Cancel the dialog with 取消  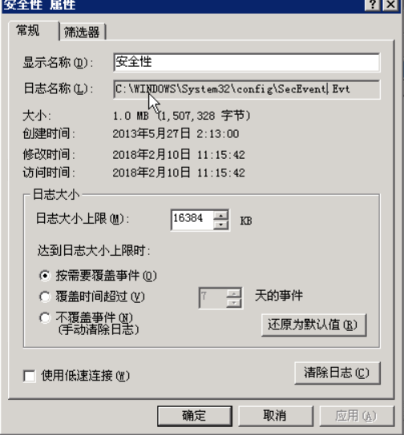(x=275, y=416)
